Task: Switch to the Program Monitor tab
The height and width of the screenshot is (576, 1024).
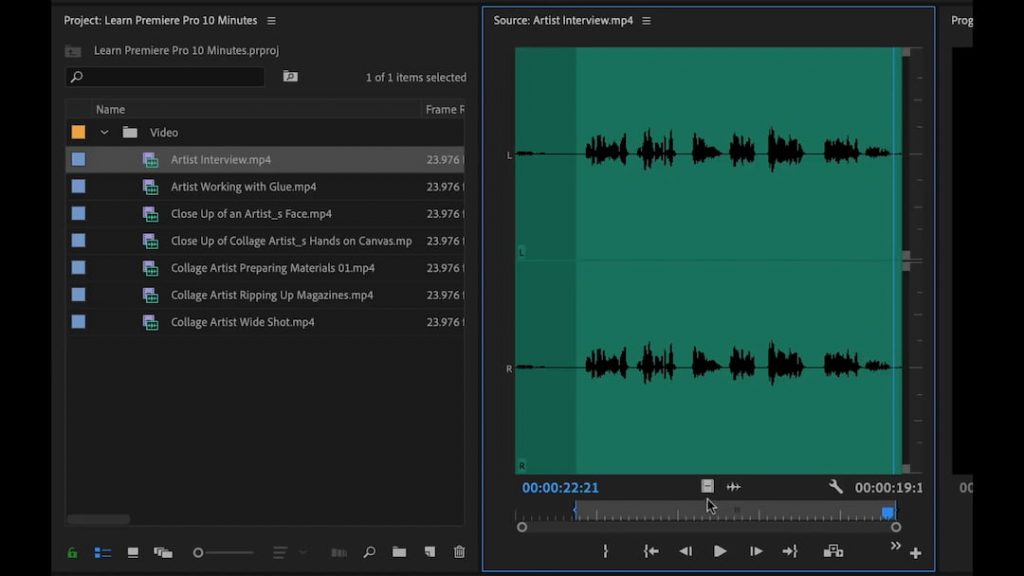Action: [x=965, y=19]
